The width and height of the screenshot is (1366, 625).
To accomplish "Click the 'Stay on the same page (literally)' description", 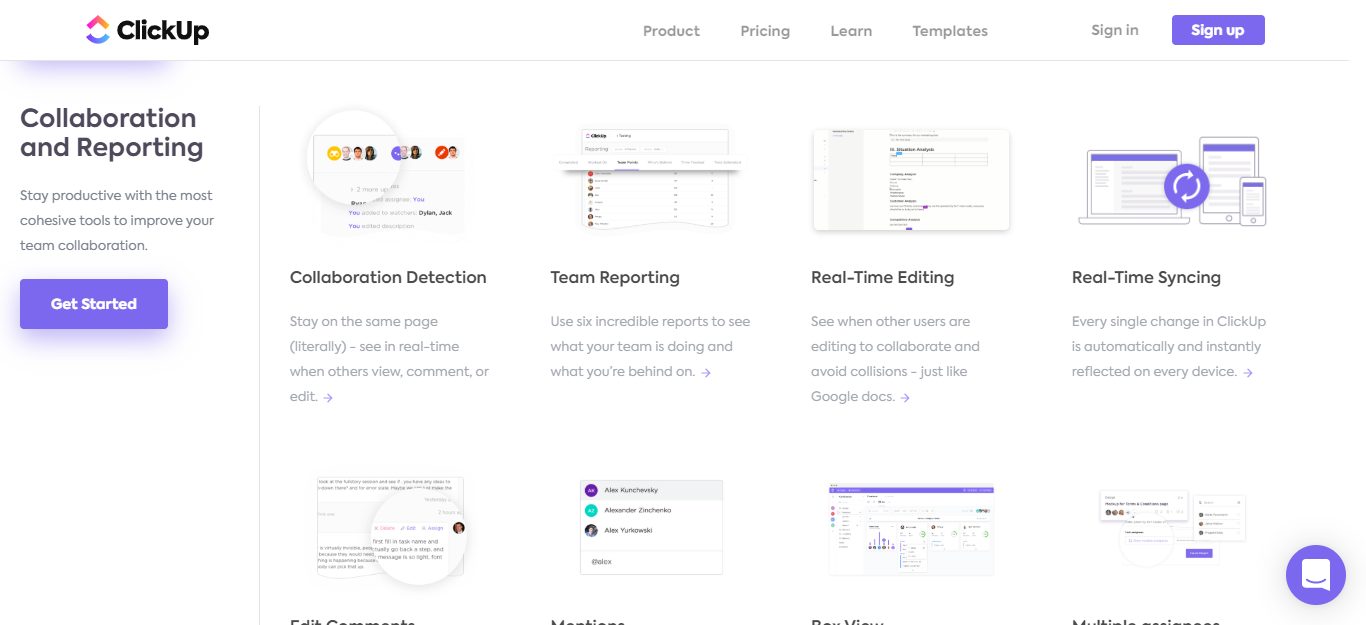I will click(x=390, y=359).
